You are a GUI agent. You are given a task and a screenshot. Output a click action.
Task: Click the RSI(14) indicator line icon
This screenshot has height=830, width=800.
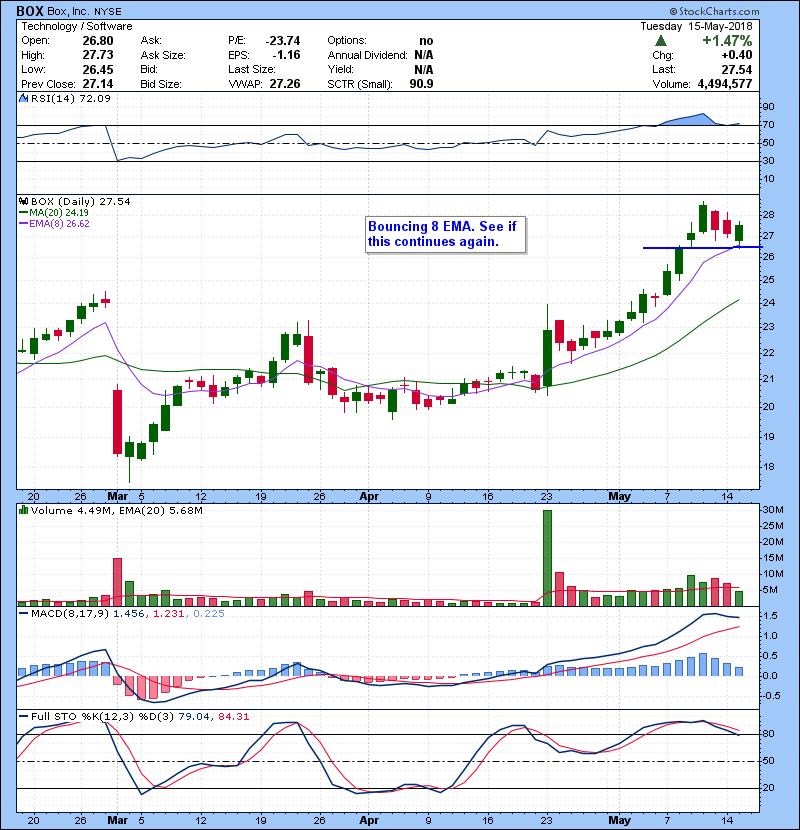(23, 98)
